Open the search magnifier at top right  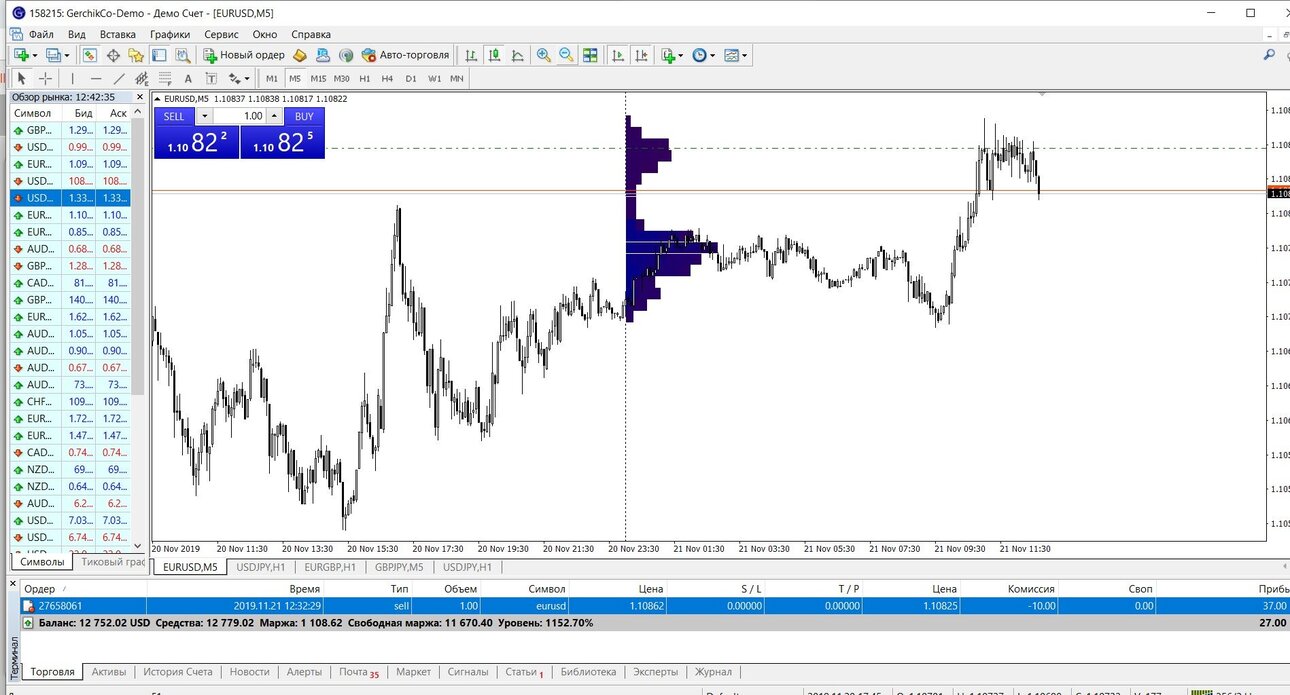pos(1270,55)
